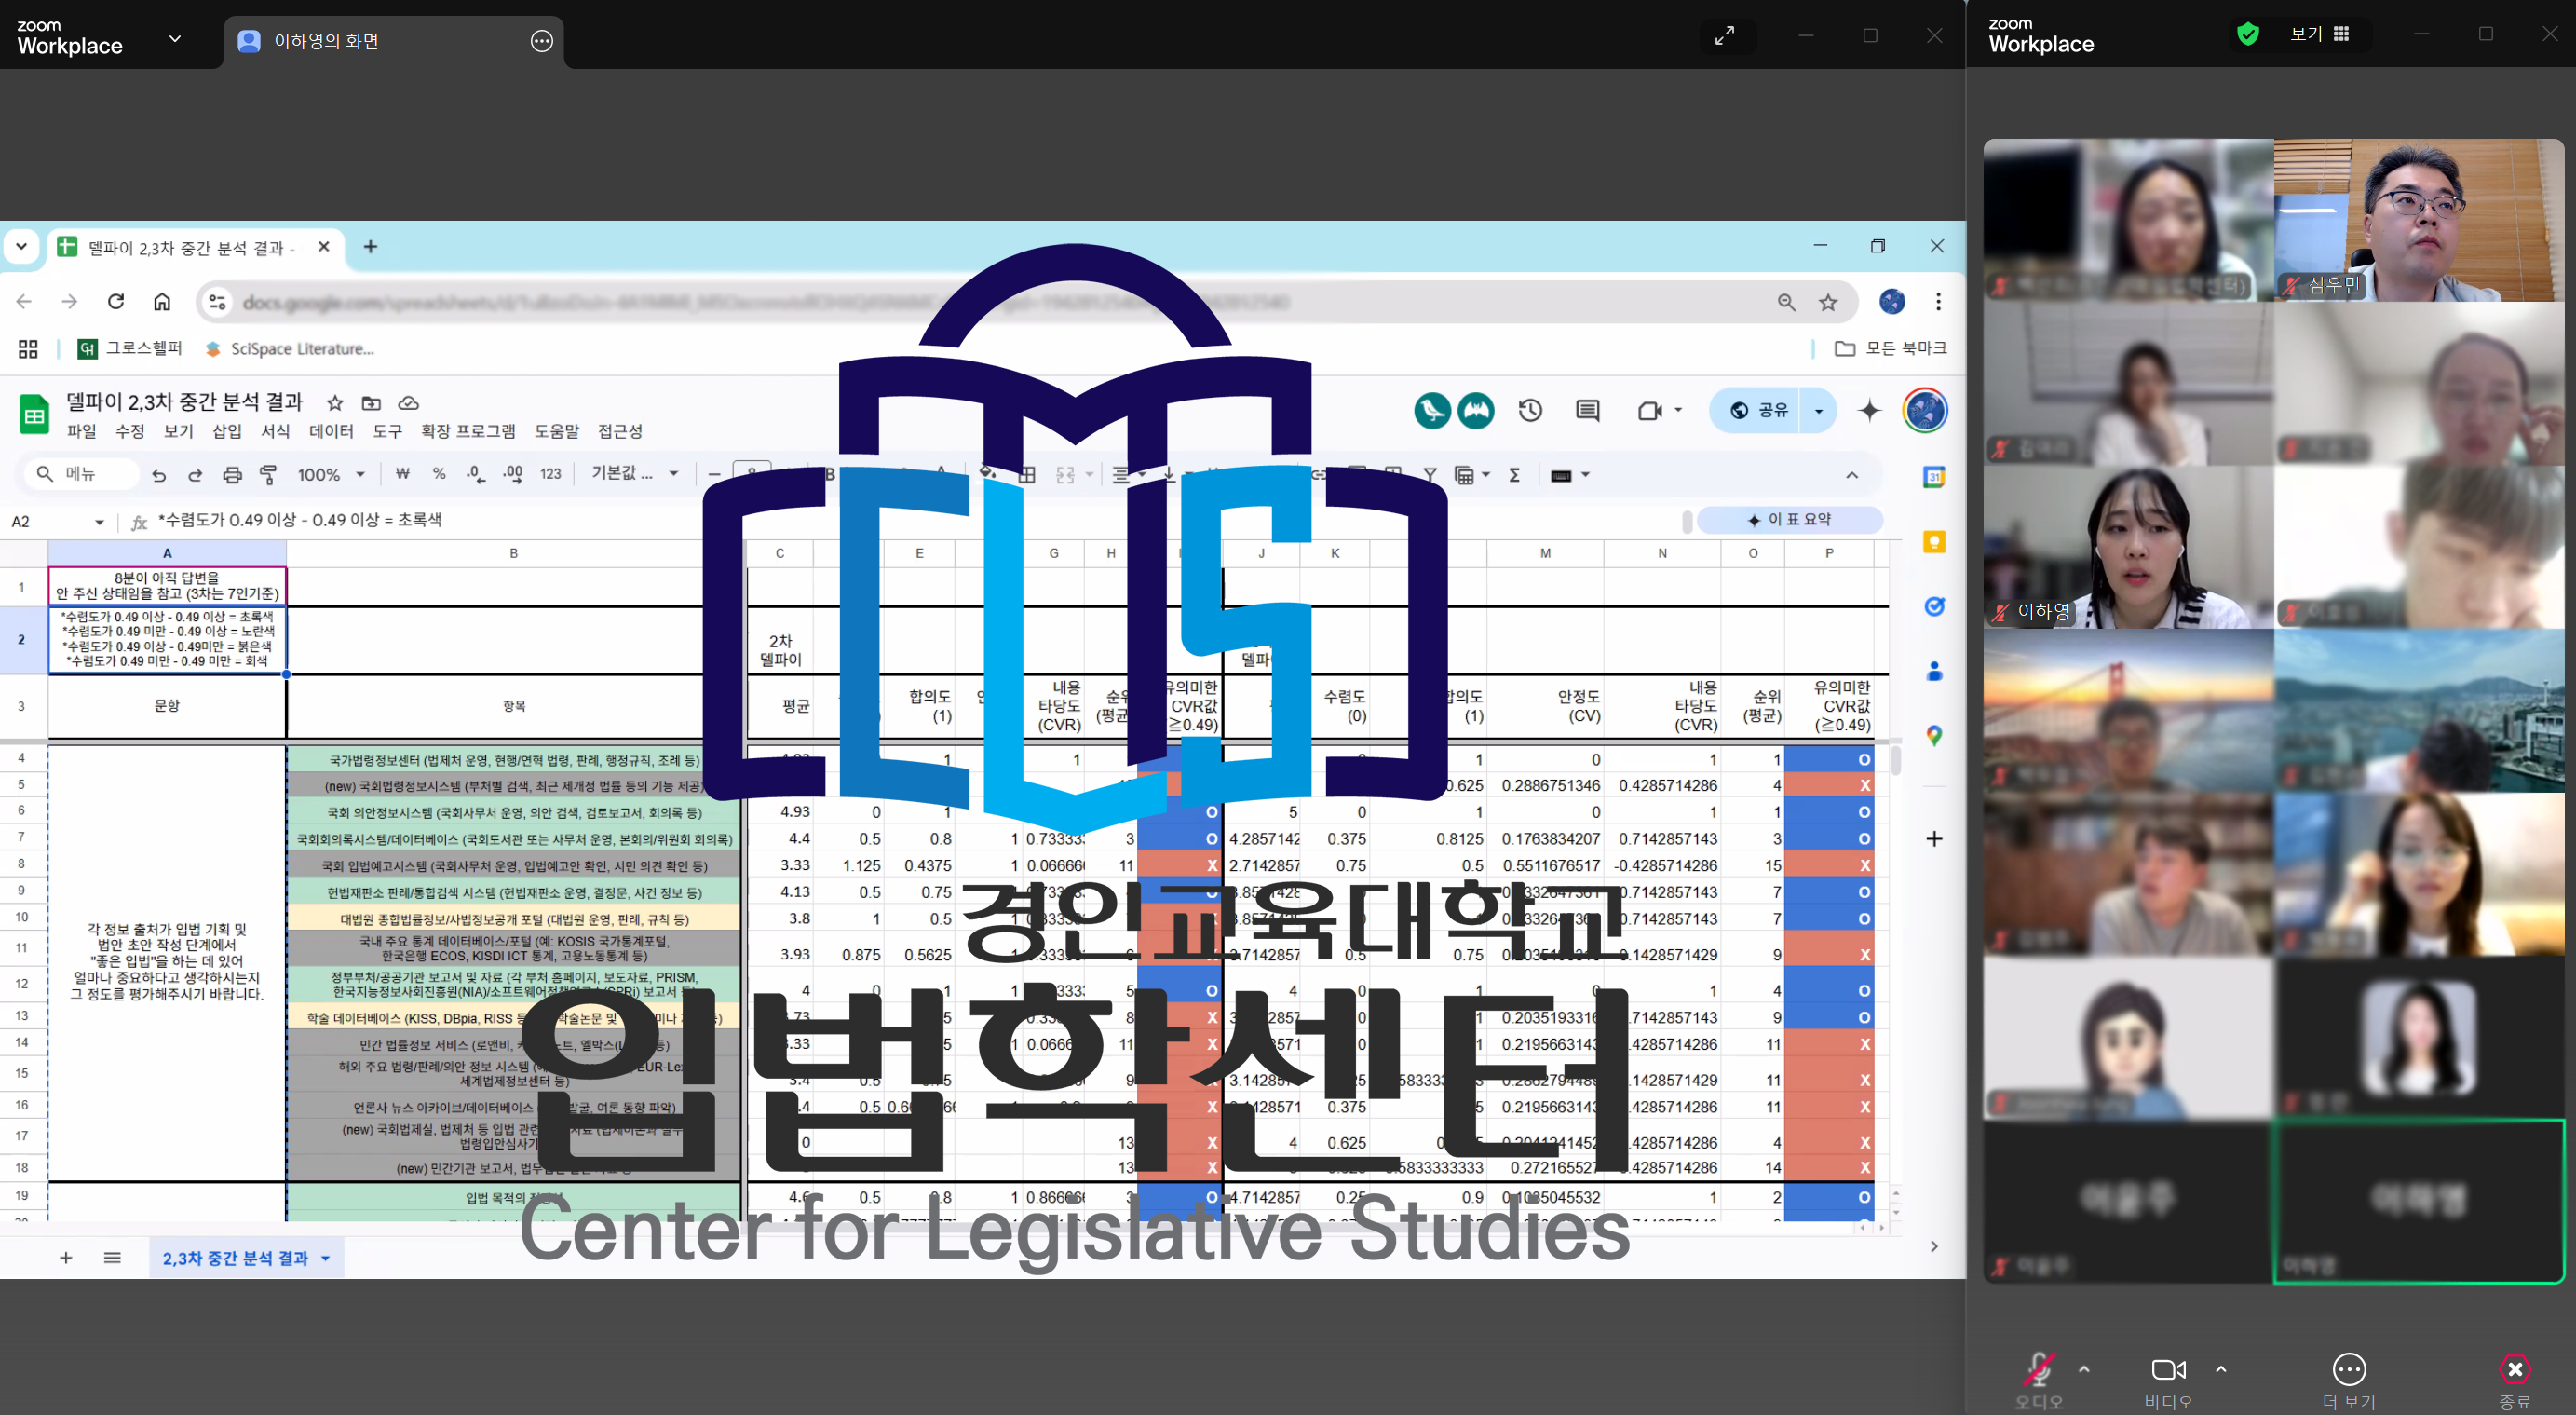
Task: Open Contacts in the side panel
Action: (1934, 672)
